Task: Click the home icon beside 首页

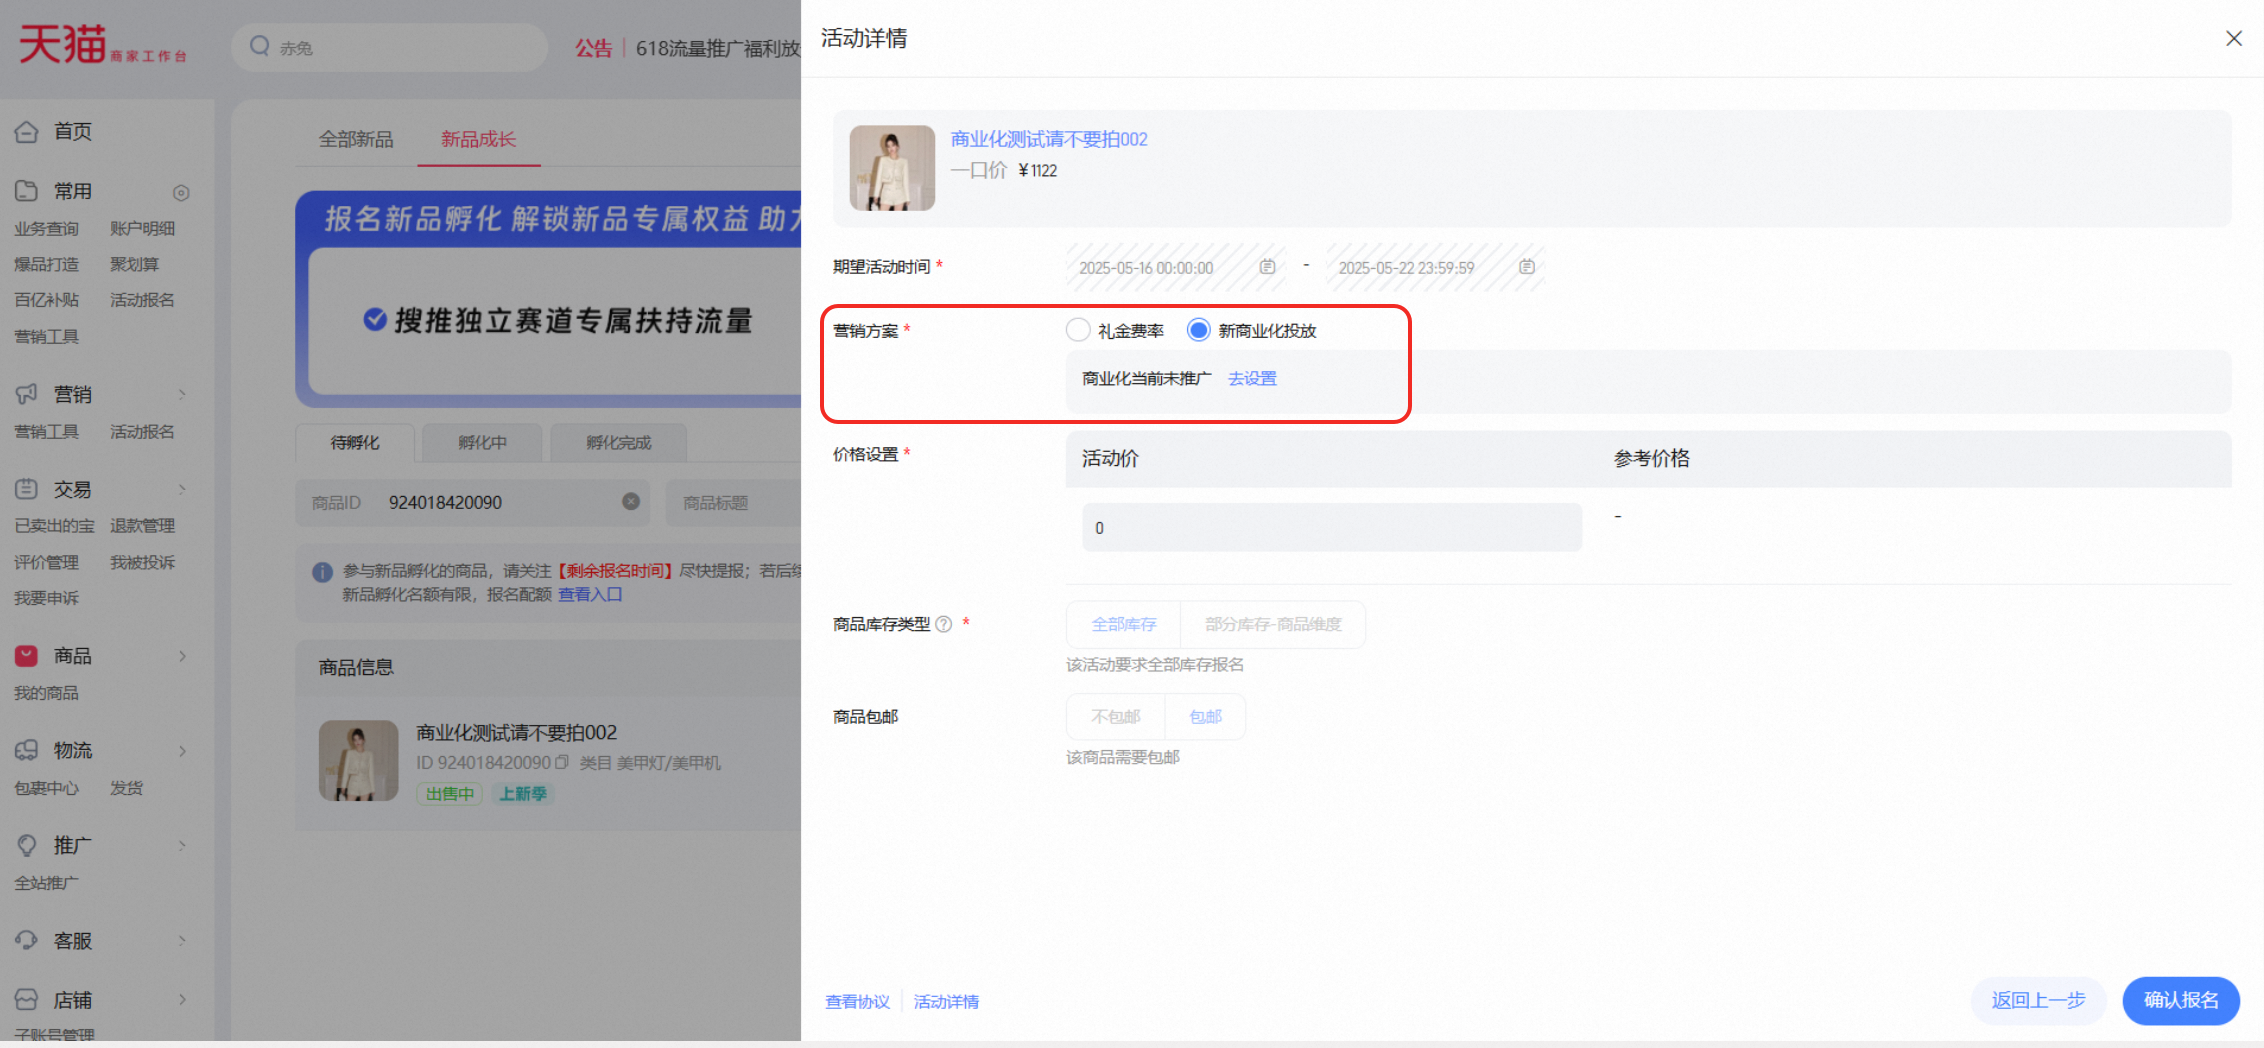Action: [27, 131]
